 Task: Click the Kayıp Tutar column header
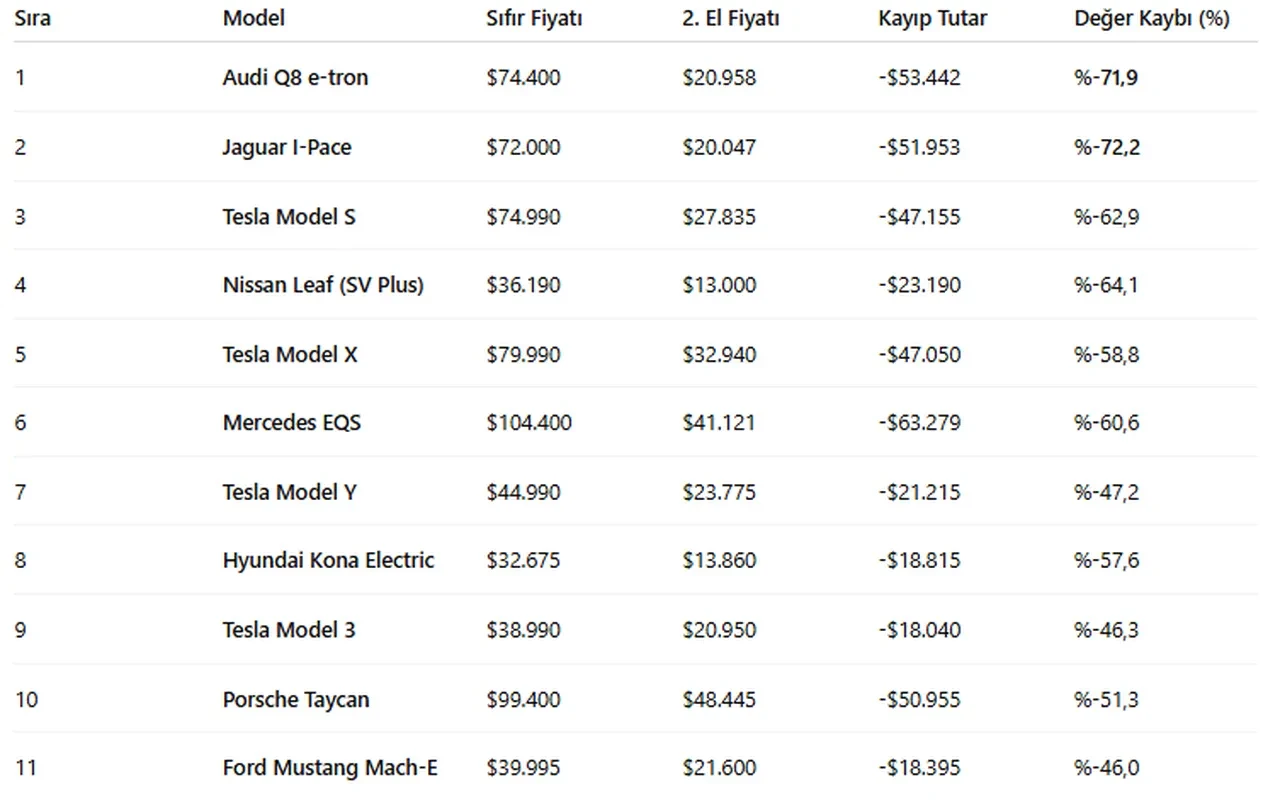pyautogui.click(x=932, y=18)
